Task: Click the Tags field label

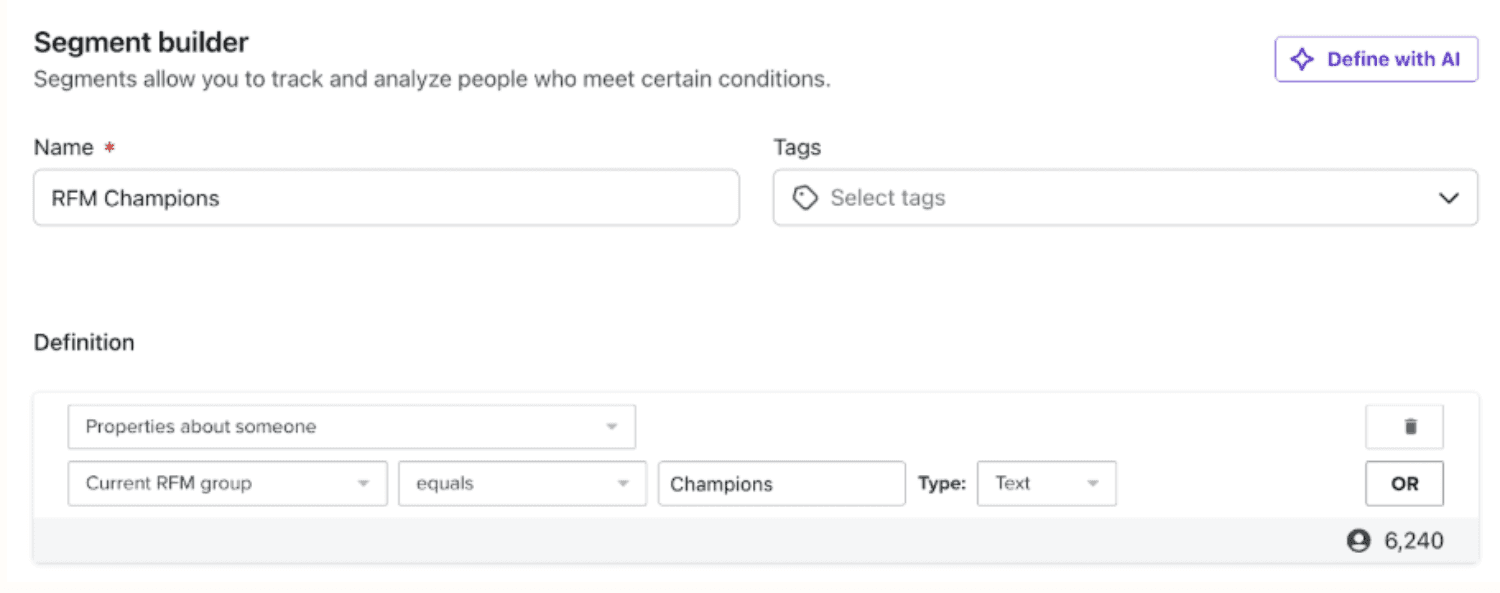Action: (x=797, y=147)
